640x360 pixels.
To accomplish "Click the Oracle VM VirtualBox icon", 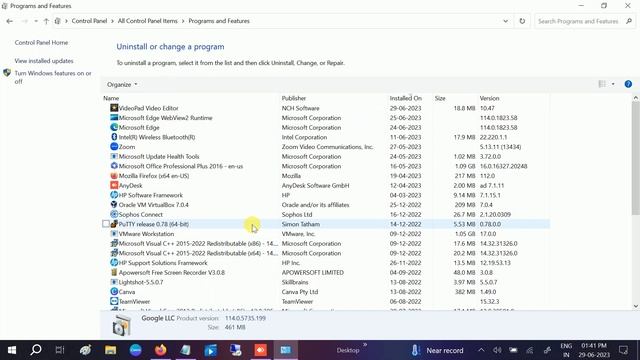I will pyautogui.click(x=114, y=204).
